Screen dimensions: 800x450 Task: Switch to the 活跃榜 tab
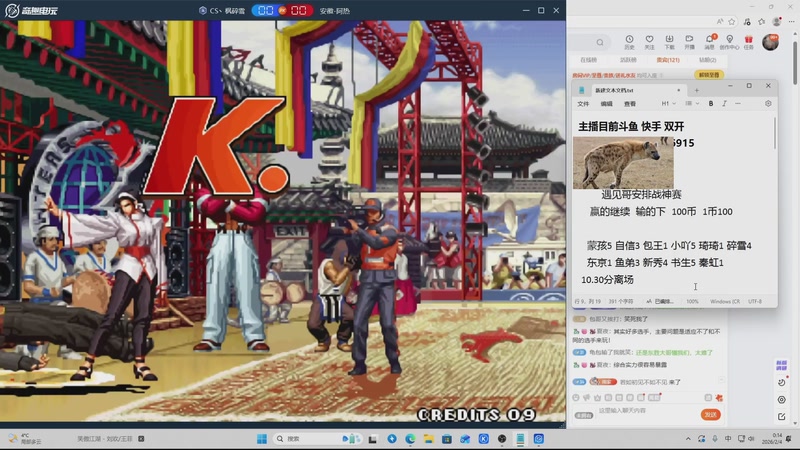pyautogui.click(x=628, y=60)
